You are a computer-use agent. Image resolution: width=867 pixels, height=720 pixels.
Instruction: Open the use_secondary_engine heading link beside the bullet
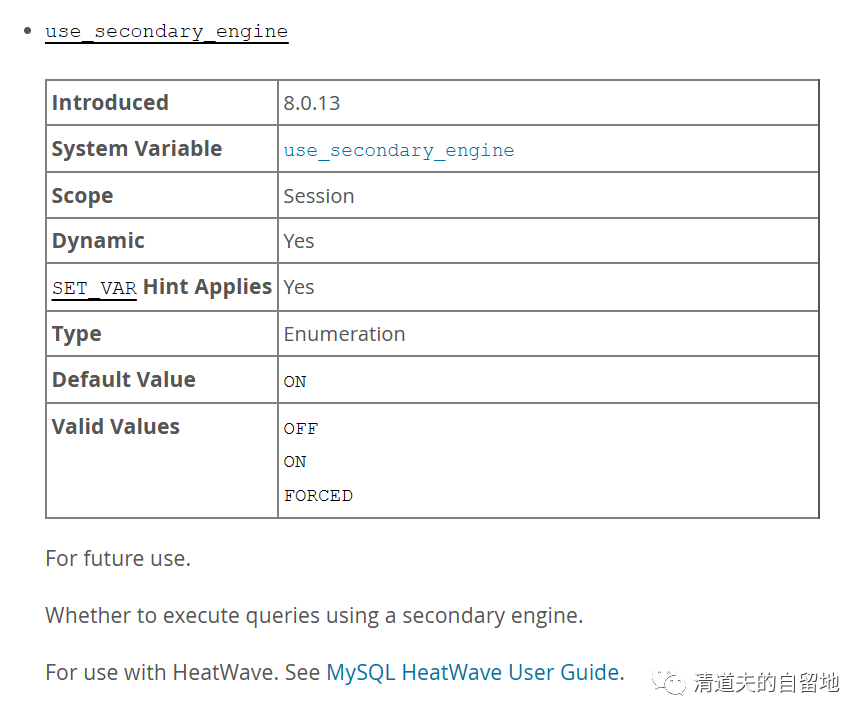pyautogui.click(x=166, y=31)
